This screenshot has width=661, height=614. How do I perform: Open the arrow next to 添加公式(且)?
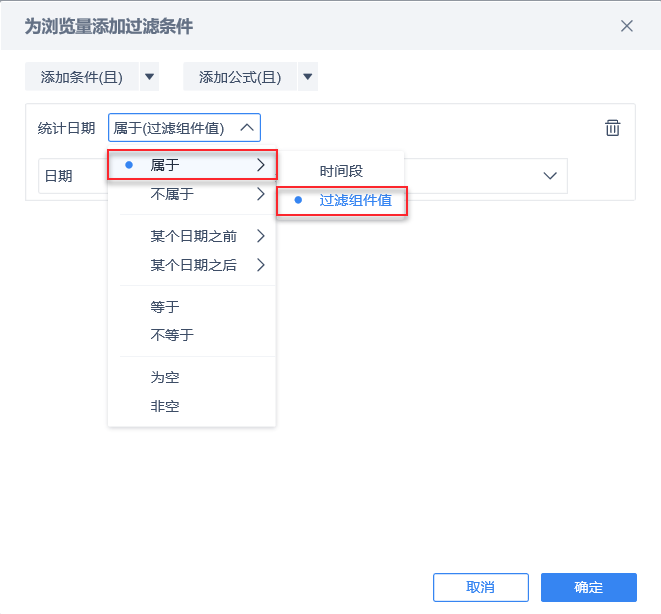[x=308, y=77]
